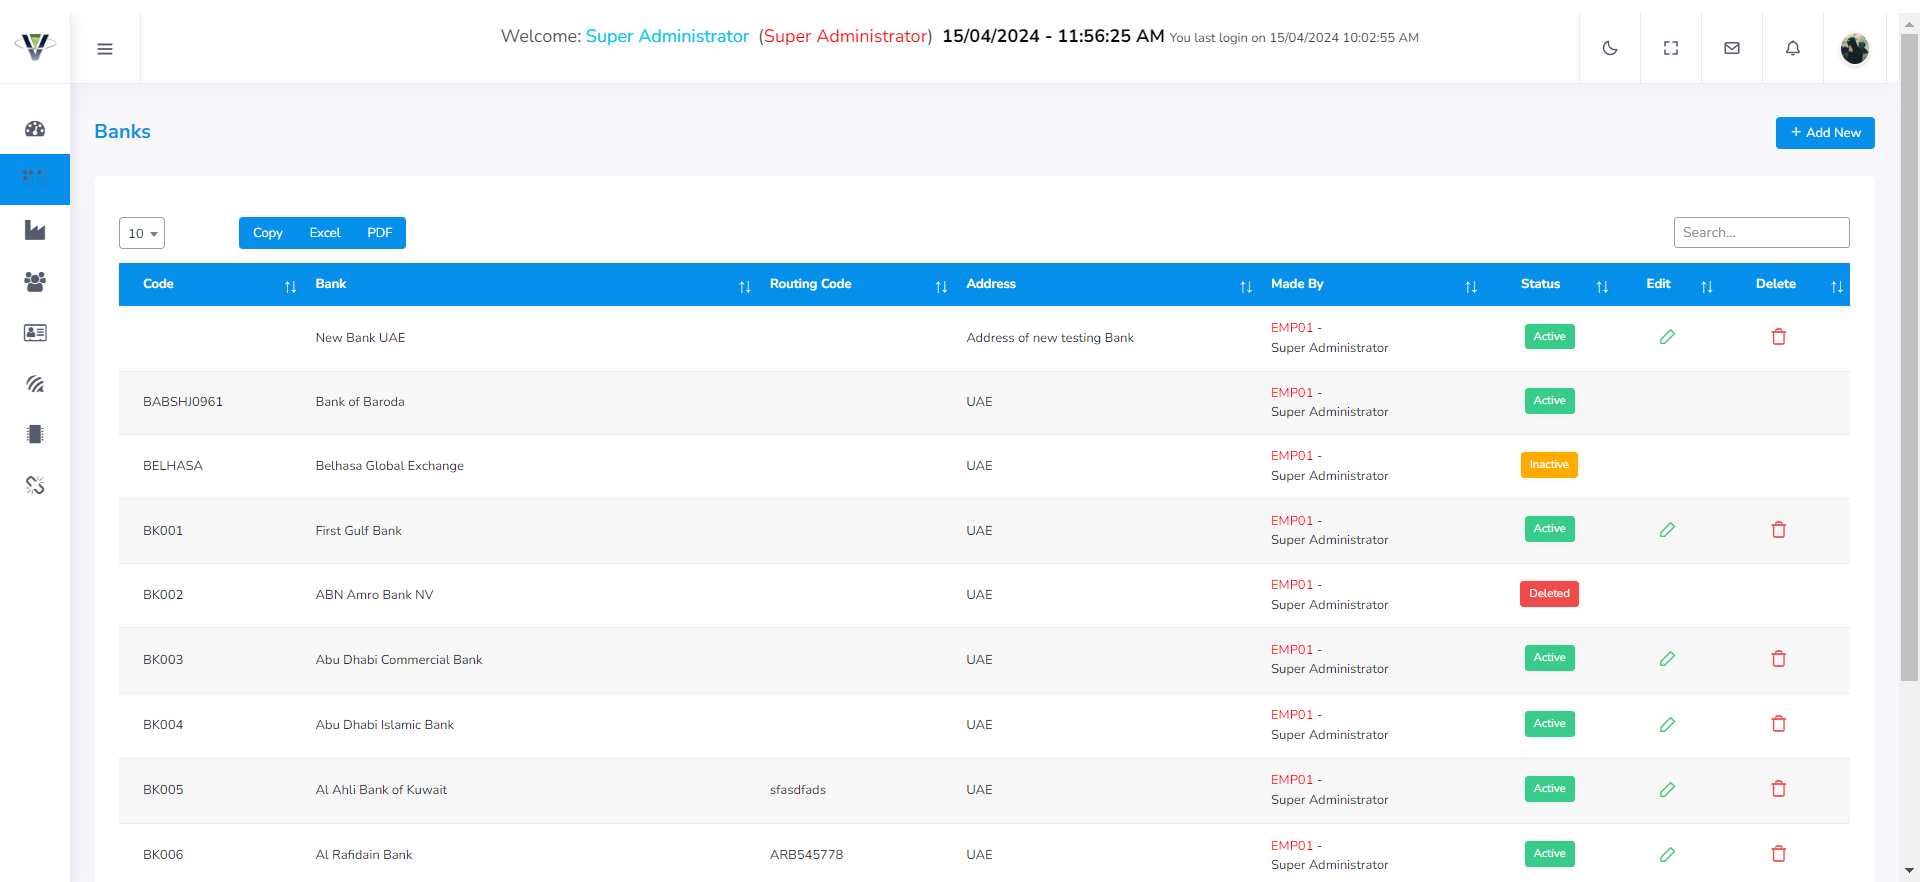Toggle fullscreen mode icon

click(x=1671, y=48)
